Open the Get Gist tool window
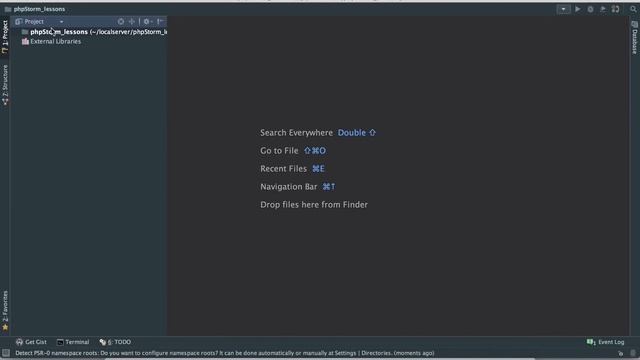This screenshot has width=640, height=360. click(31, 342)
